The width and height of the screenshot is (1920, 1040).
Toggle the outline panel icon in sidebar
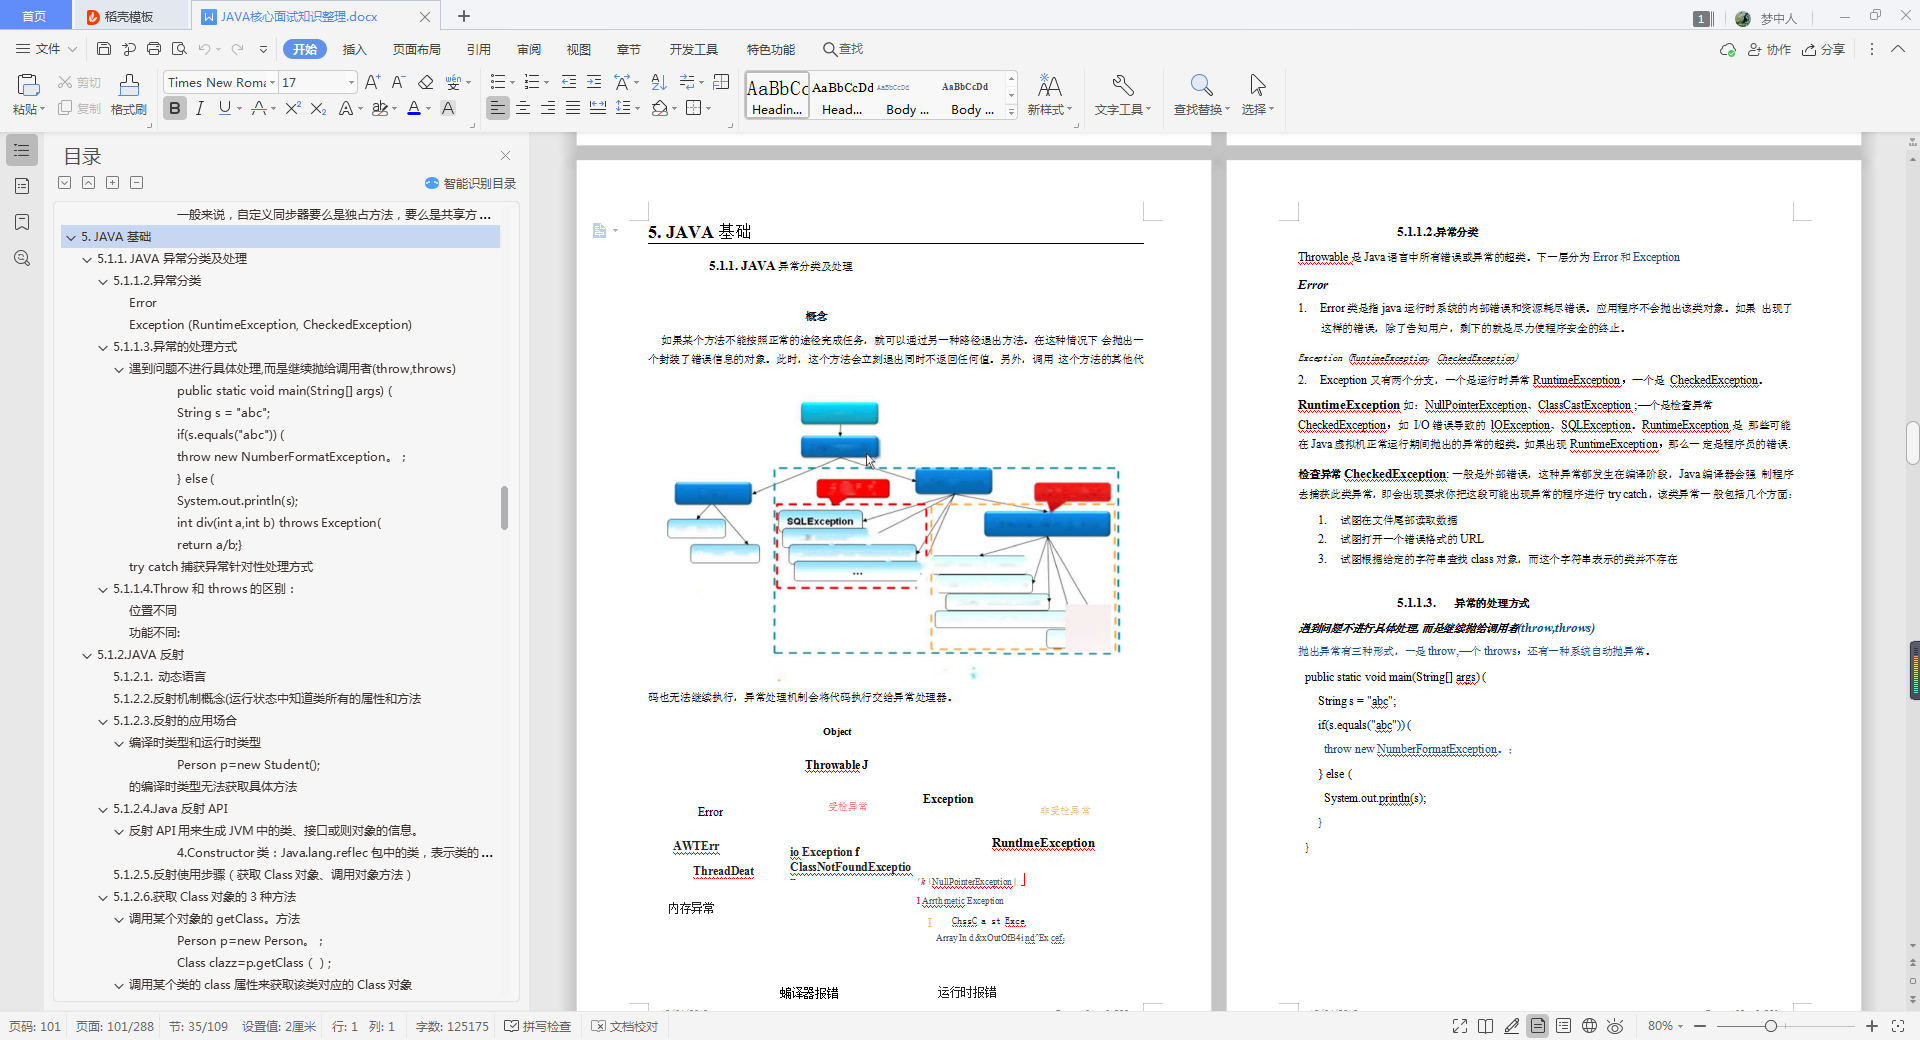(x=22, y=150)
